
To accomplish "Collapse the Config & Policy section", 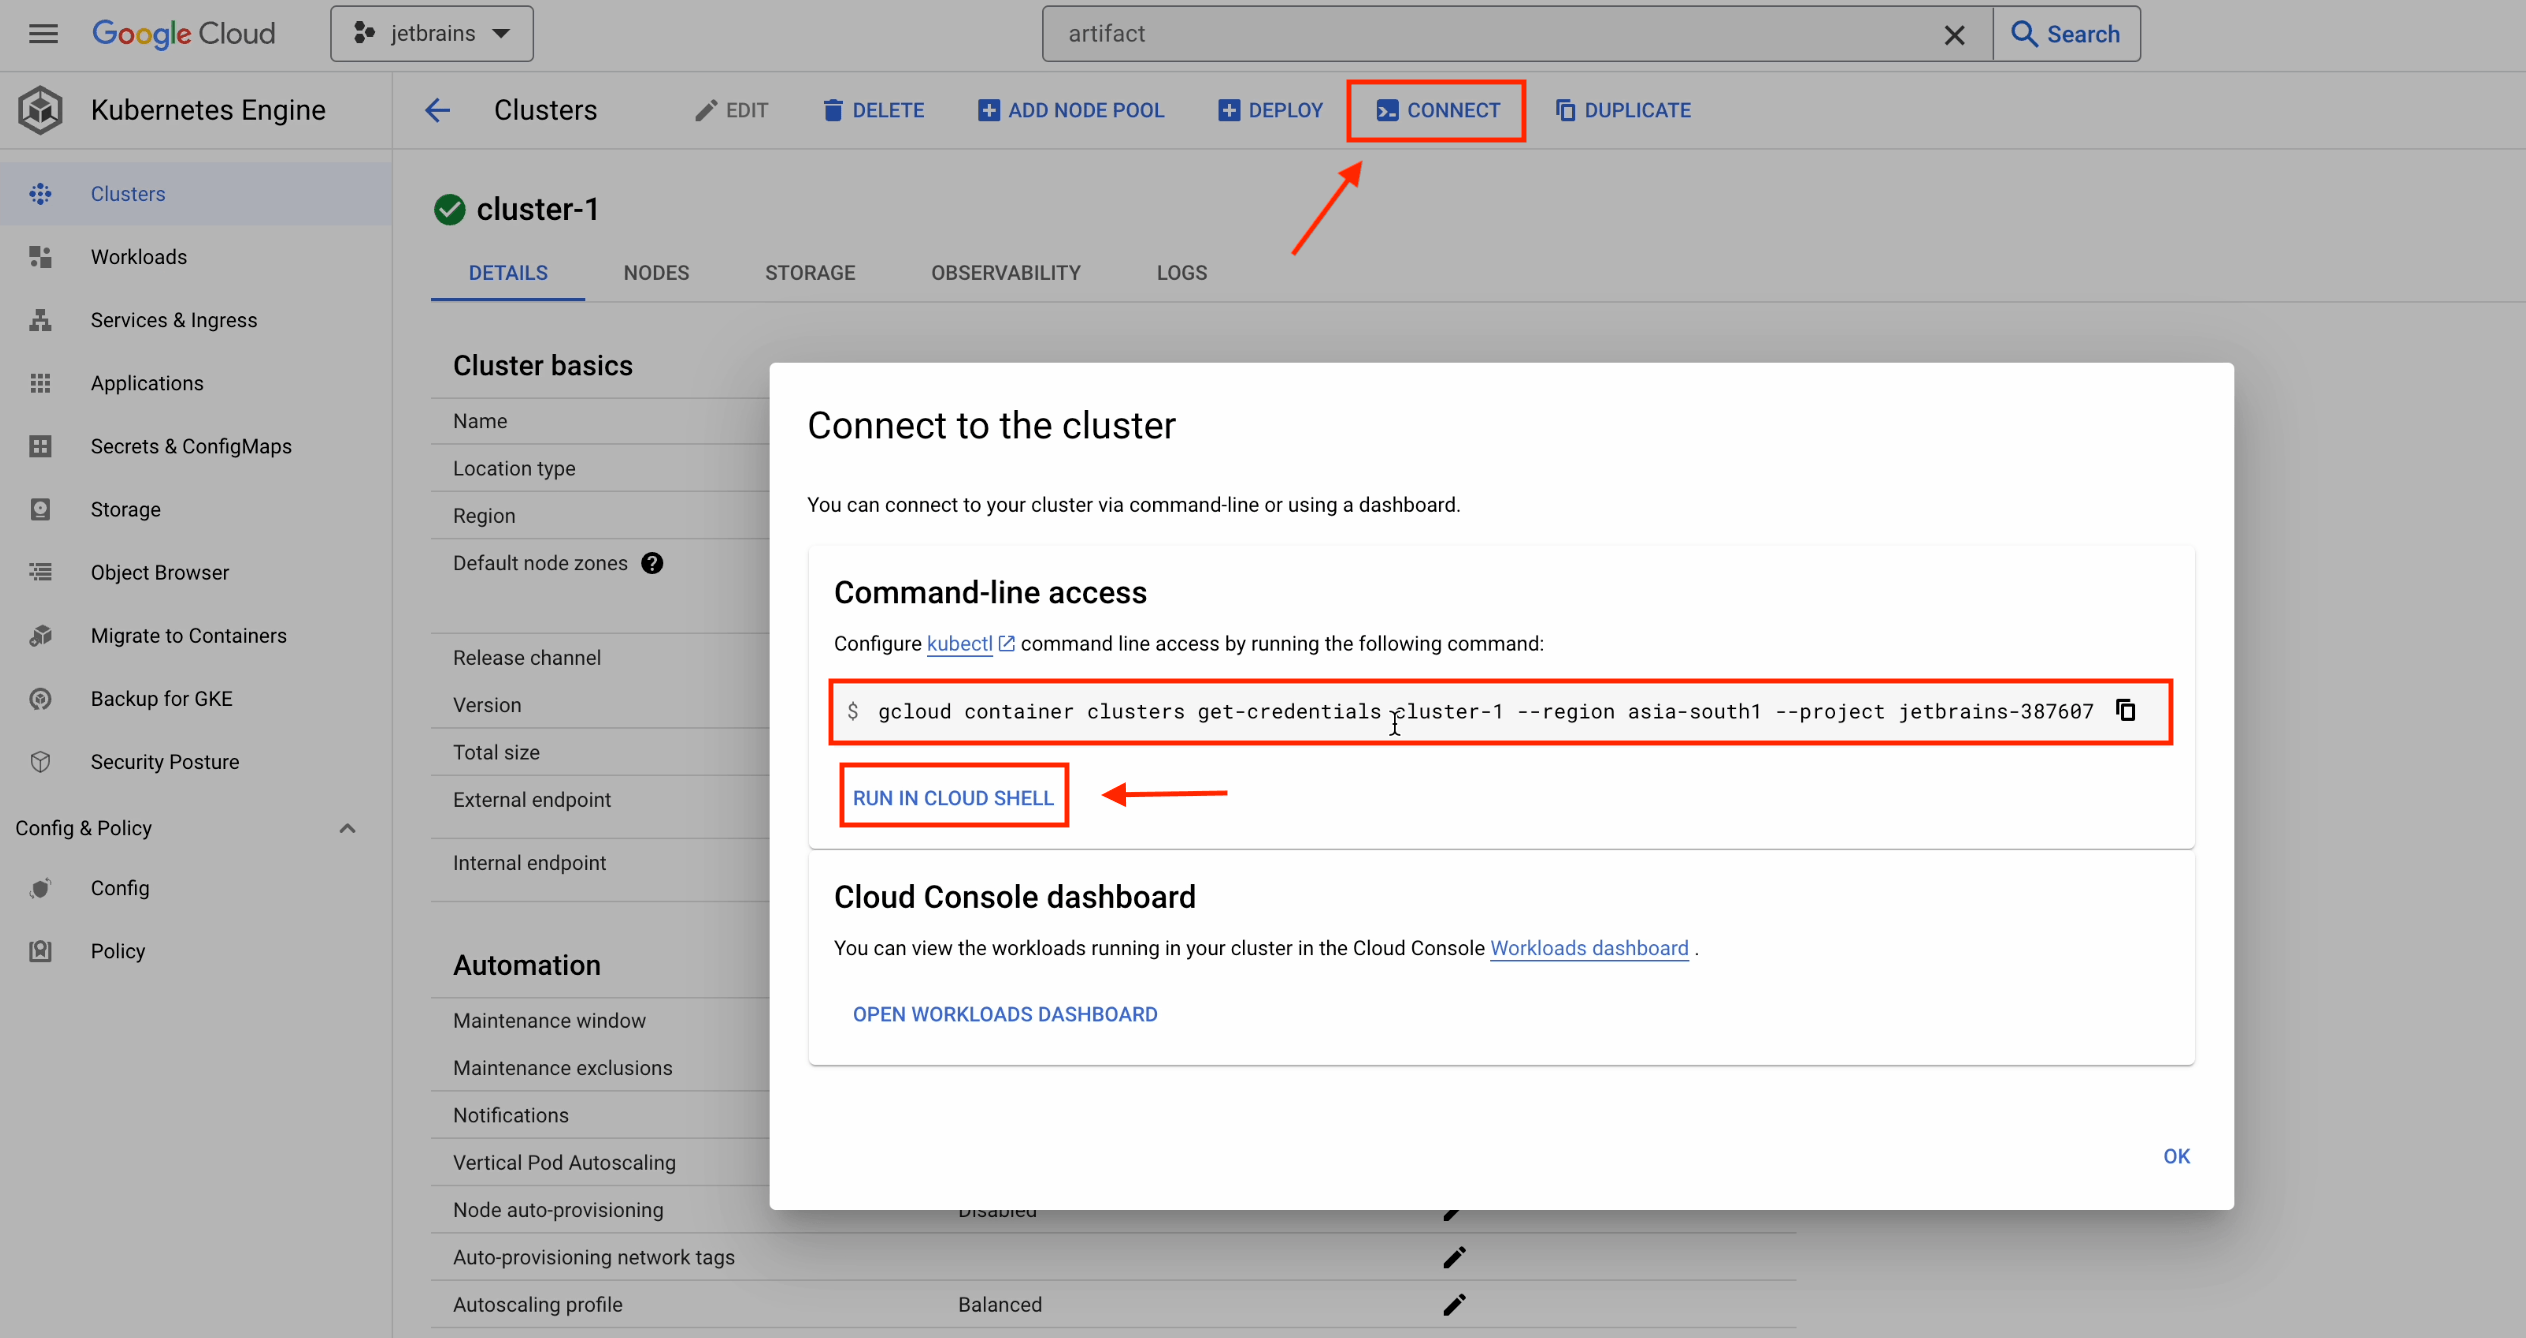I will (x=347, y=828).
